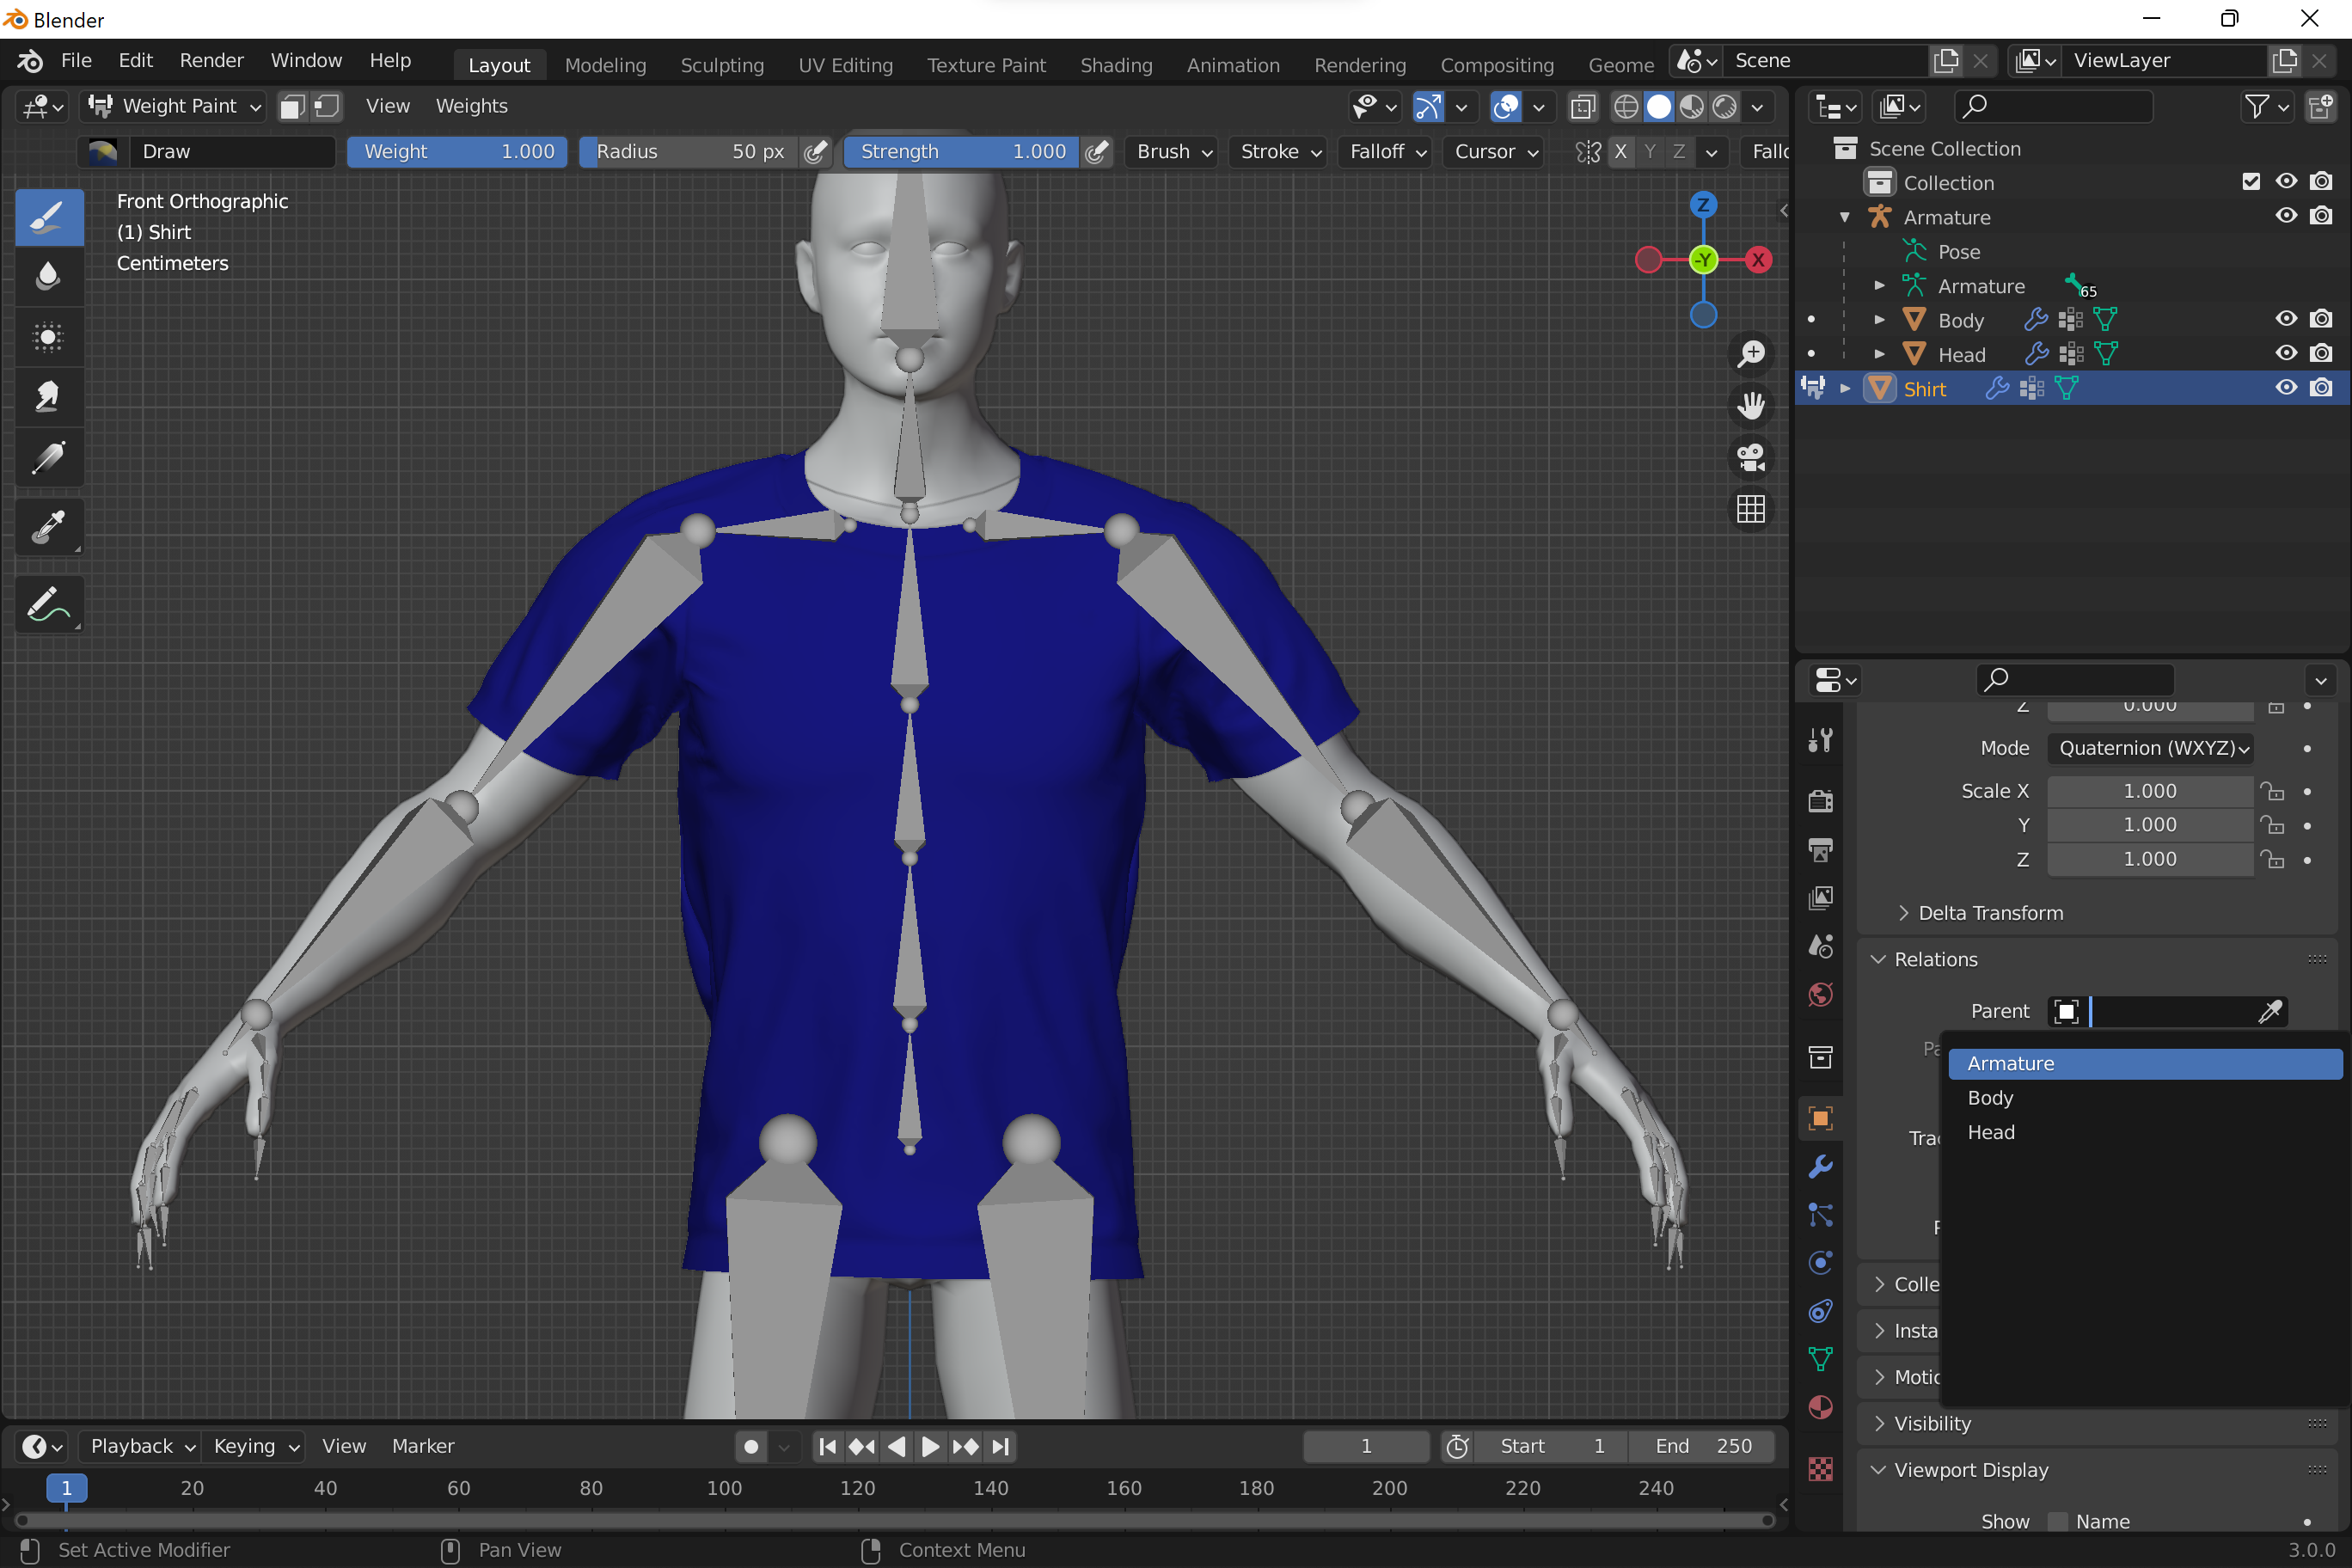Switch to the Sculpting workspace tab

click(x=722, y=64)
